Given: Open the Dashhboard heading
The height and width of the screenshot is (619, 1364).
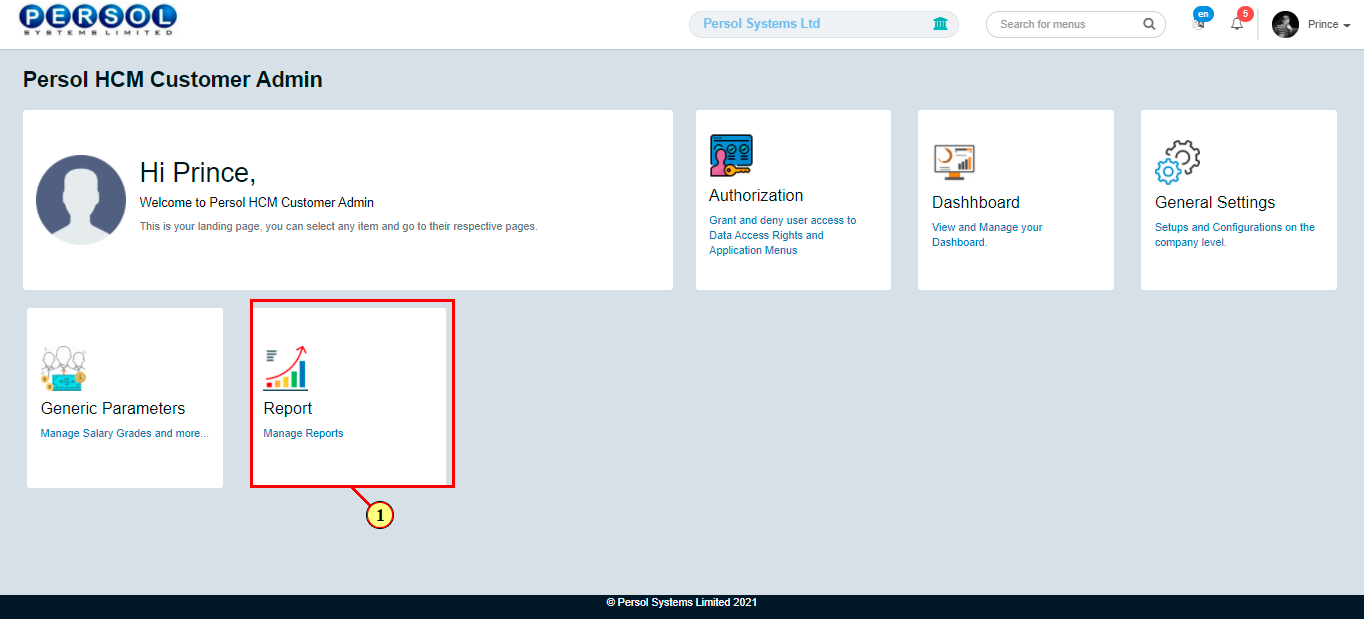Looking at the screenshot, I should [x=976, y=202].
